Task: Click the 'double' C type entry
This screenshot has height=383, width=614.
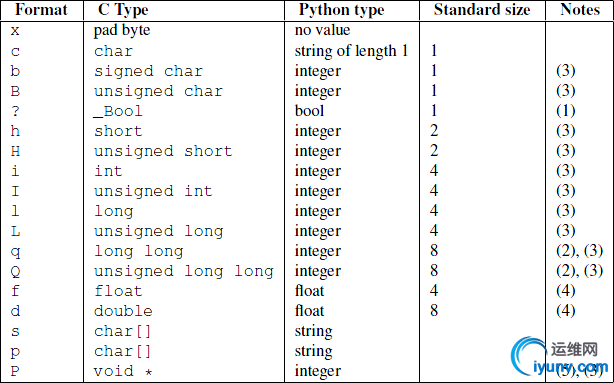Action: point(123,311)
